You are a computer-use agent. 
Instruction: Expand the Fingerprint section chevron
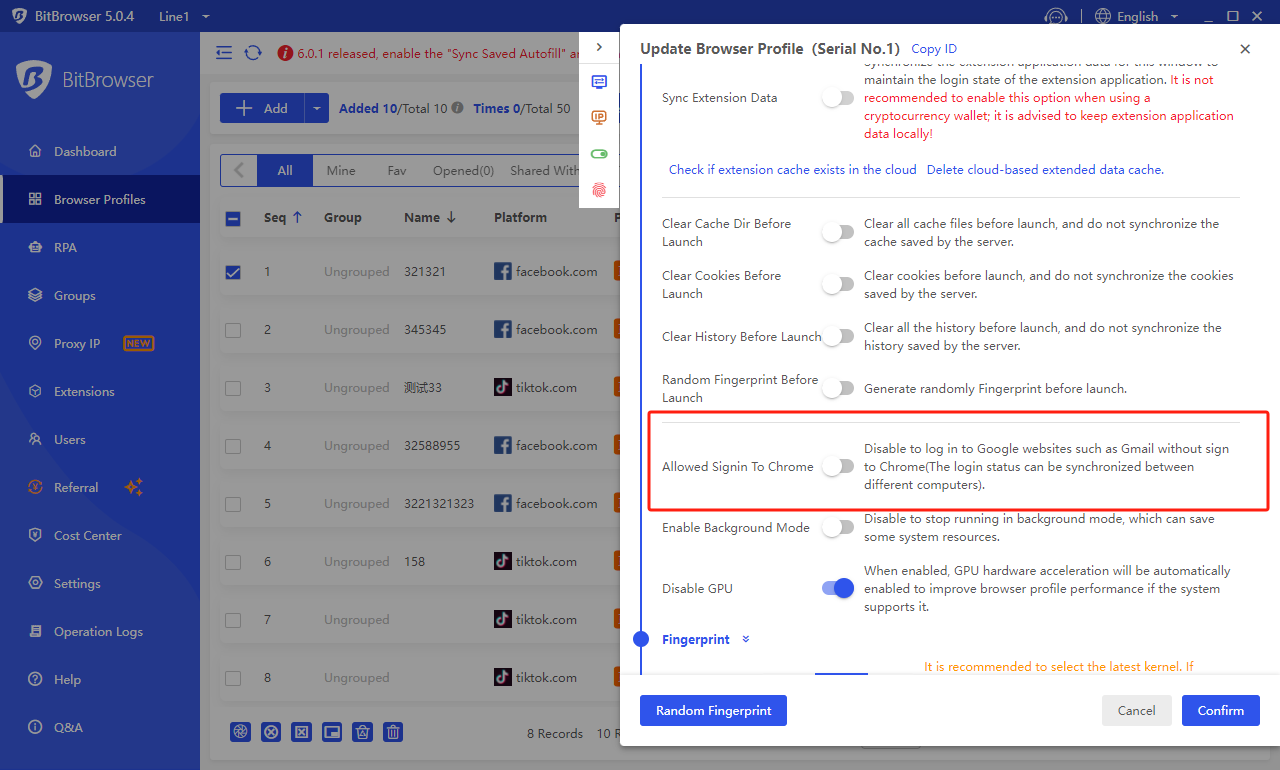(746, 639)
